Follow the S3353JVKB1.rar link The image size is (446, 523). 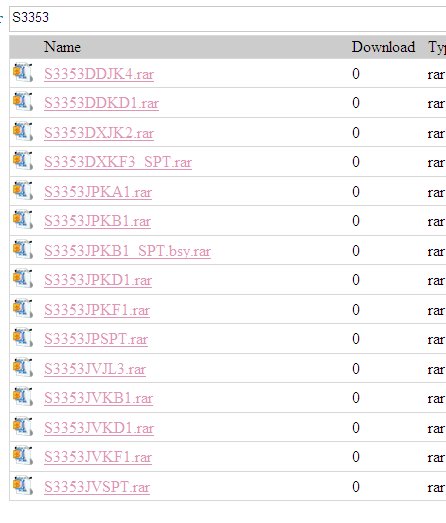tap(98, 398)
